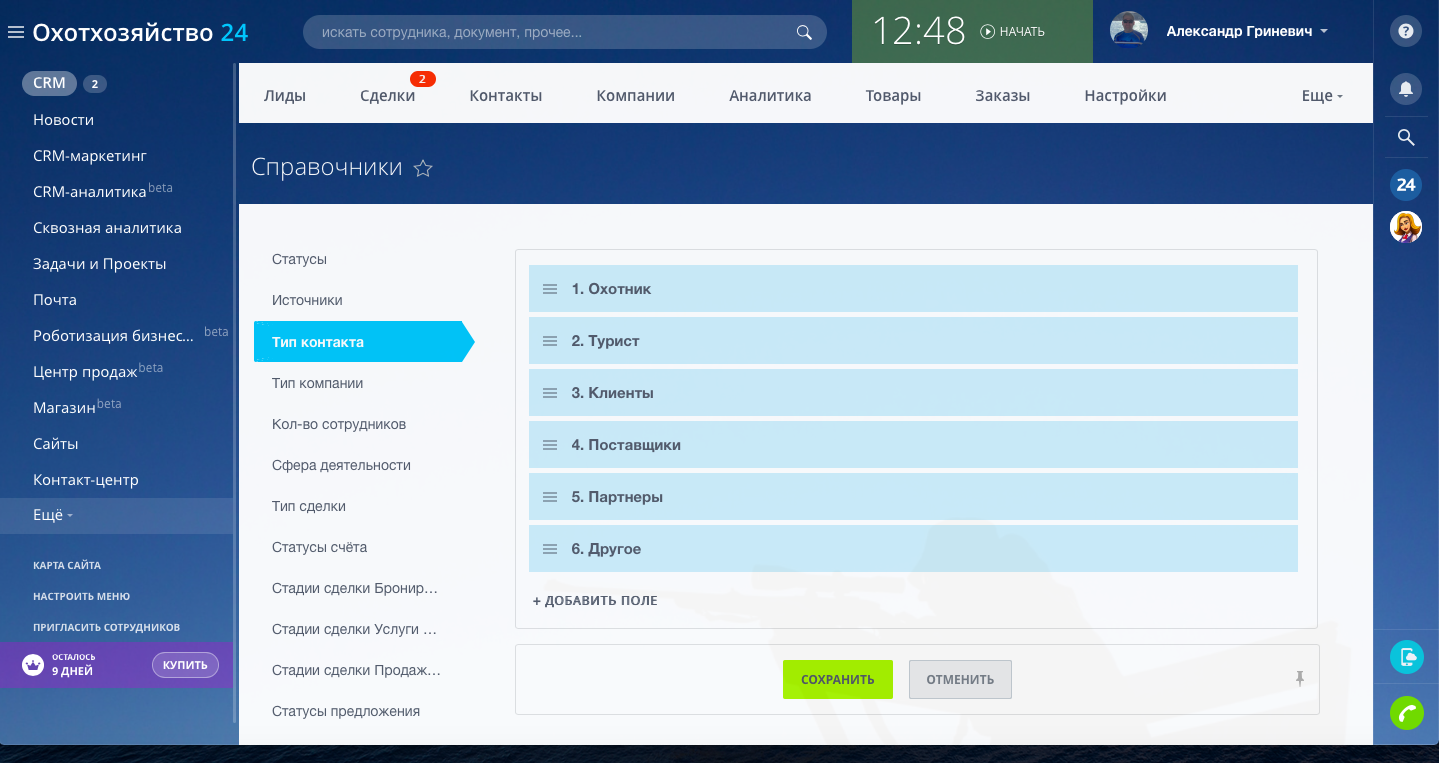Select the Сфера деятельности reference list
Screen dimensions: 1439x763
341,465
